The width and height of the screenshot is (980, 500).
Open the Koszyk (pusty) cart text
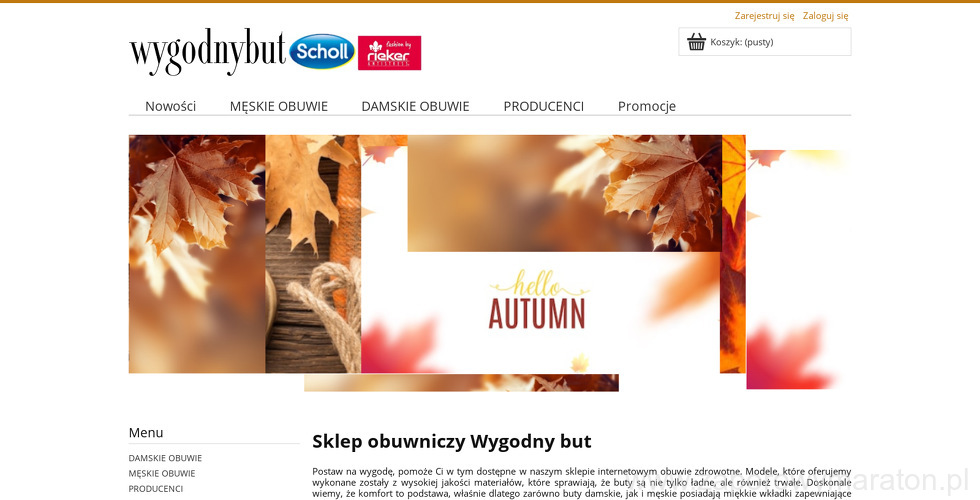pos(741,42)
